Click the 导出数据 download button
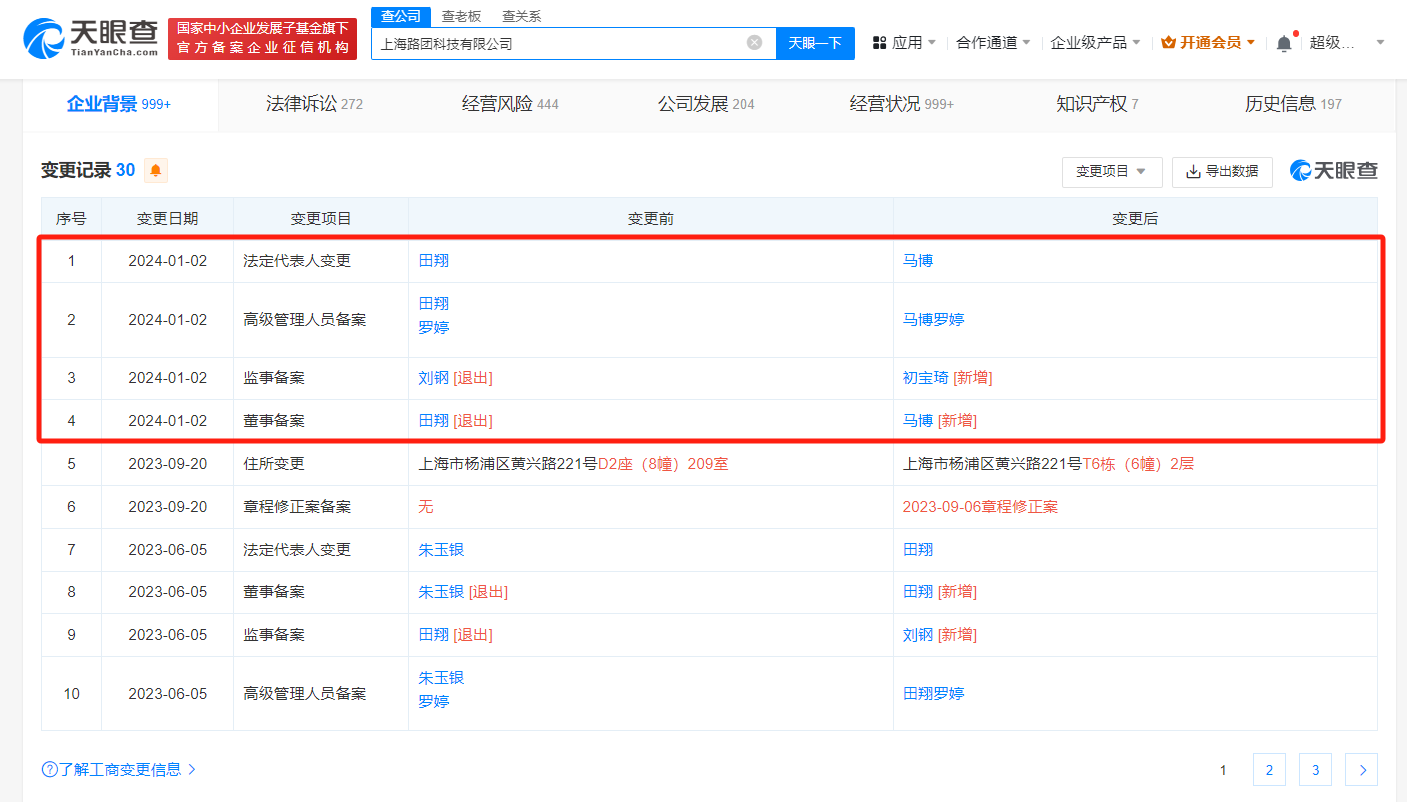This screenshot has width=1407, height=802. [1222, 172]
